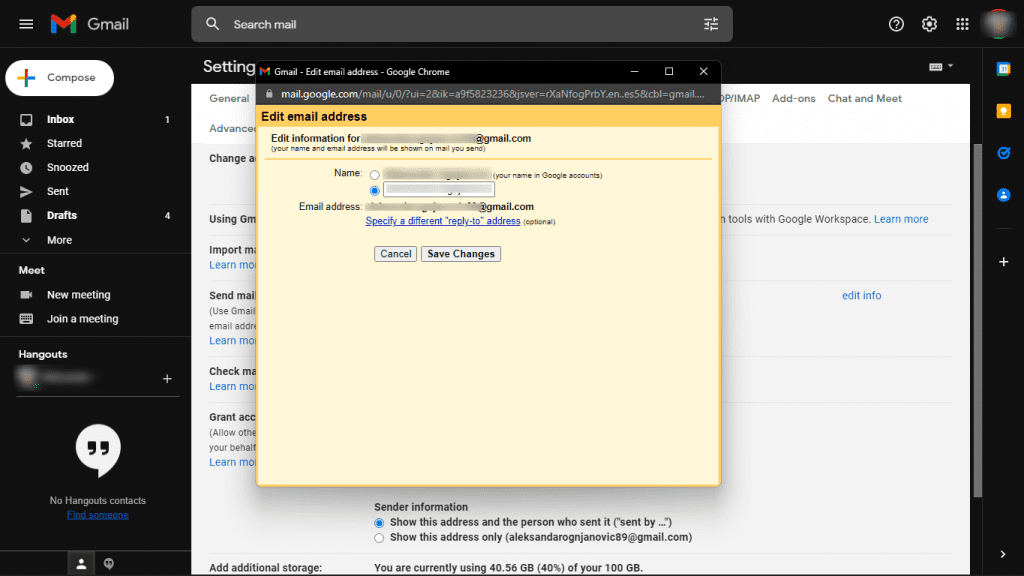The width and height of the screenshot is (1024, 576).
Task: Click the custom name text field
Action: pyautogui.click(x=439, y=189)
